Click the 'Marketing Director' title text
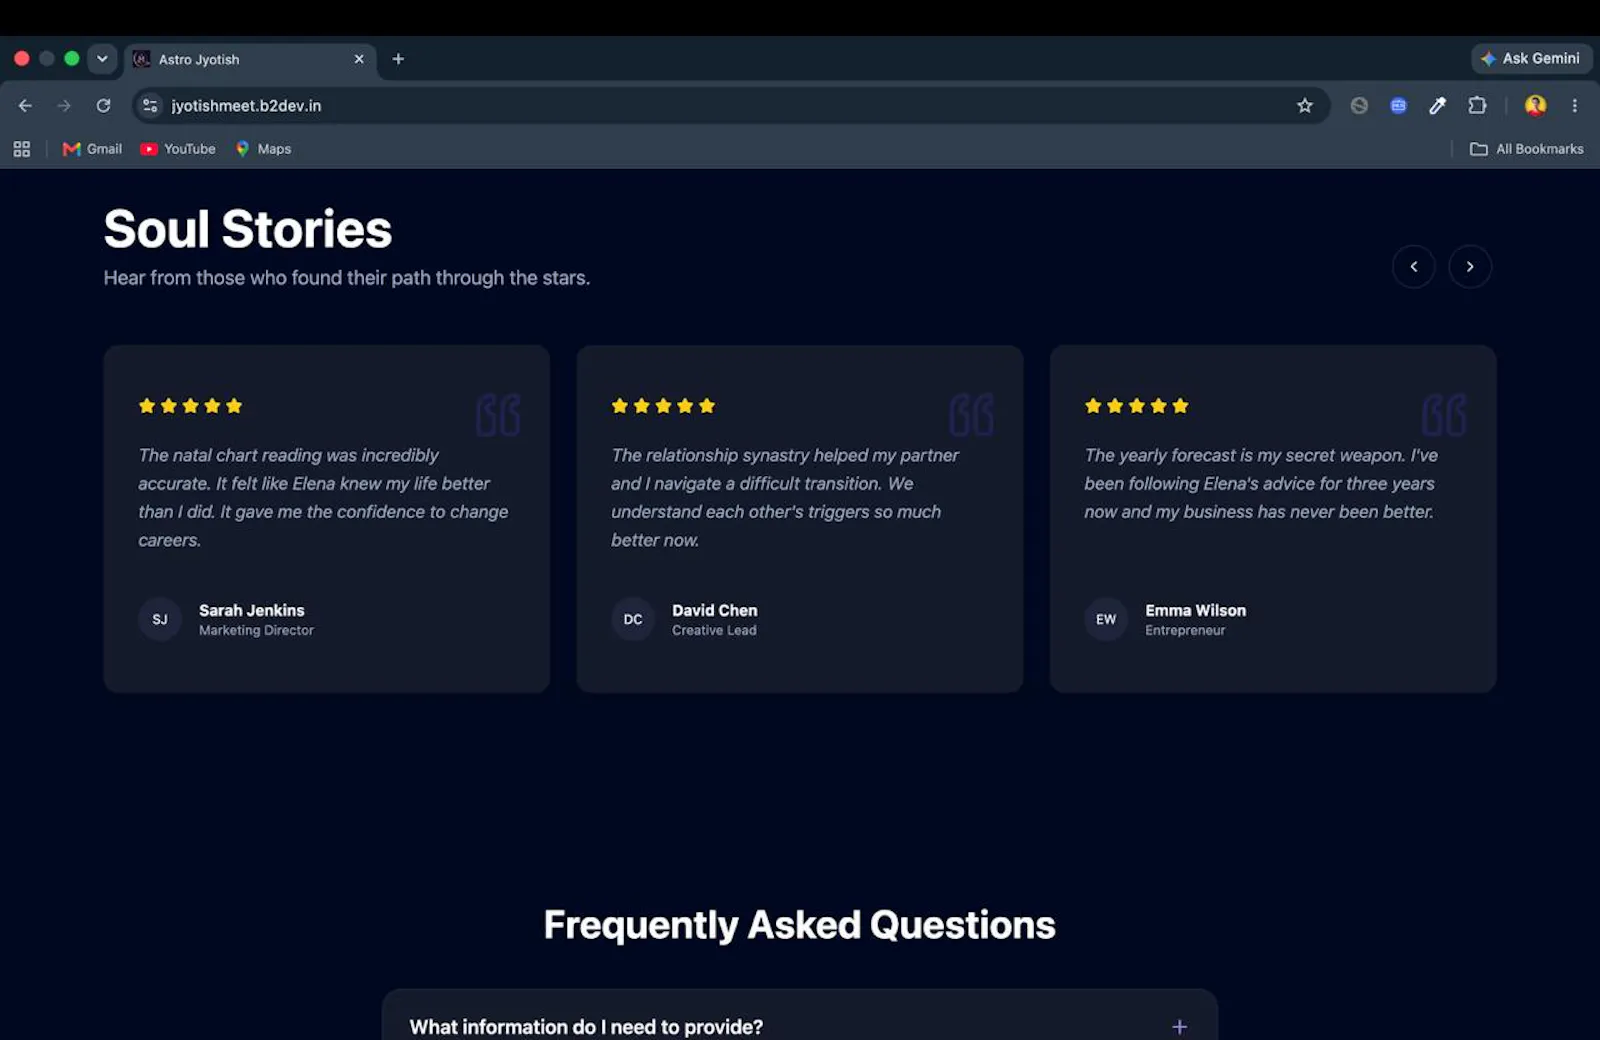This screenshot has width=1600, height=1040. (x=256, y=630)
